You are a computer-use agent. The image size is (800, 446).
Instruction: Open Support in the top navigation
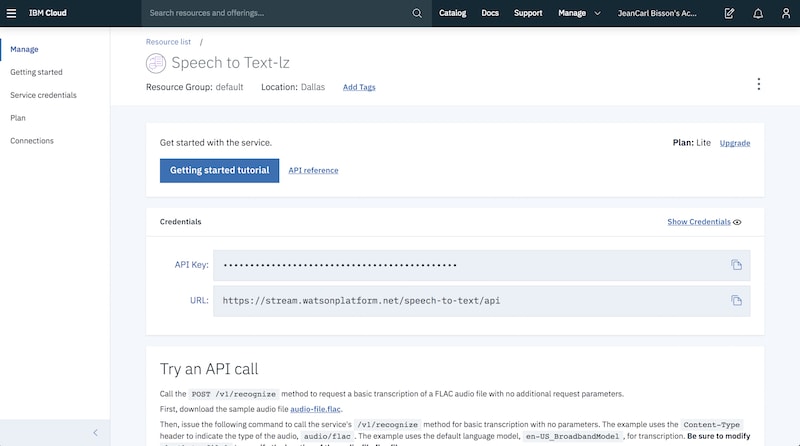click(528, 13)
